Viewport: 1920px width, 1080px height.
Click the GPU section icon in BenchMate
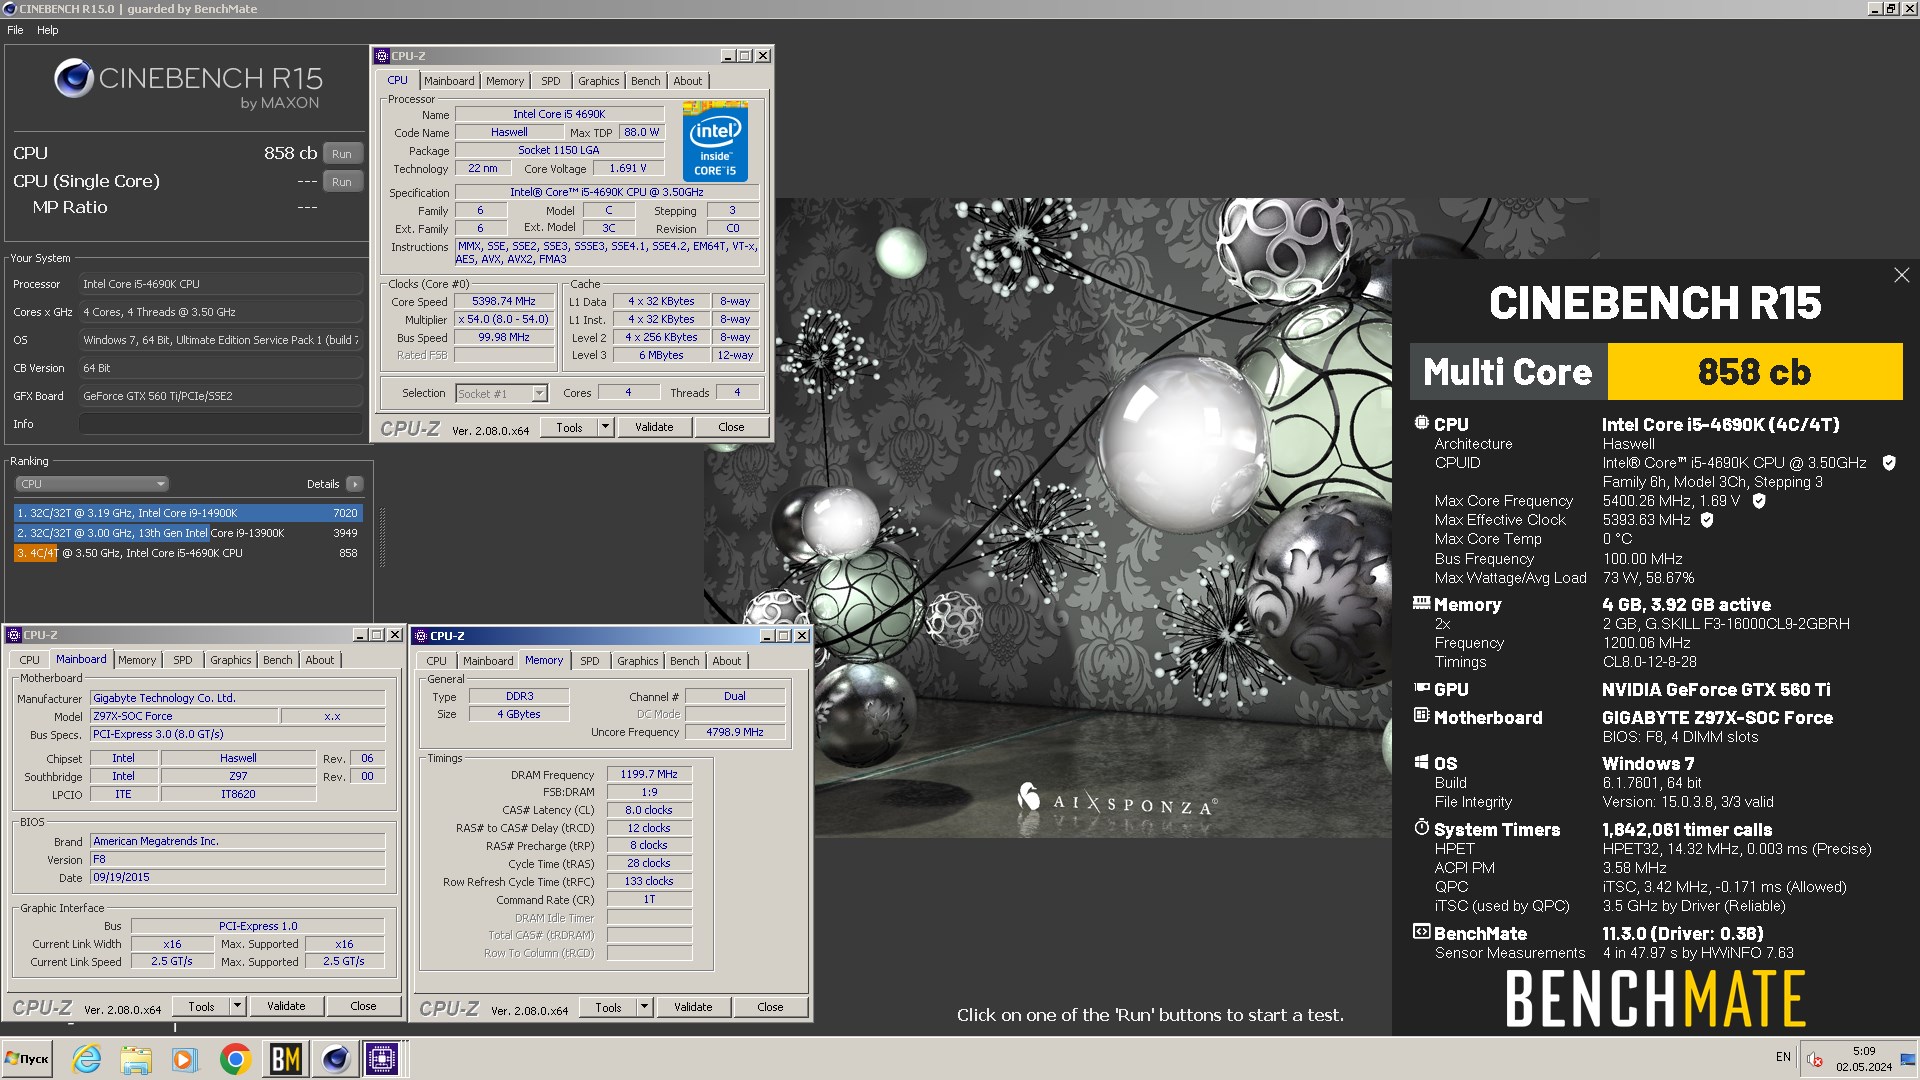click(x=1421, y=688)
